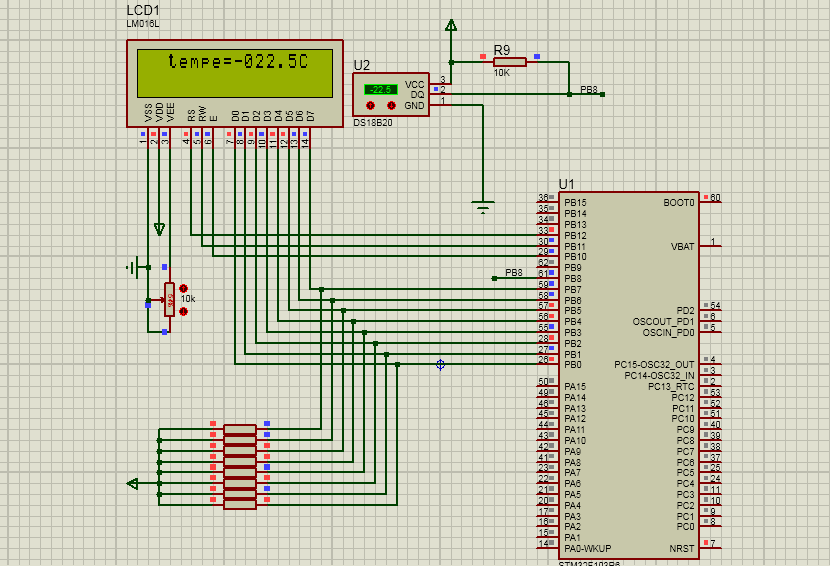830x566 pixels.
Task: Select the 10k potentiometer value label
Action: click(188, 299)
